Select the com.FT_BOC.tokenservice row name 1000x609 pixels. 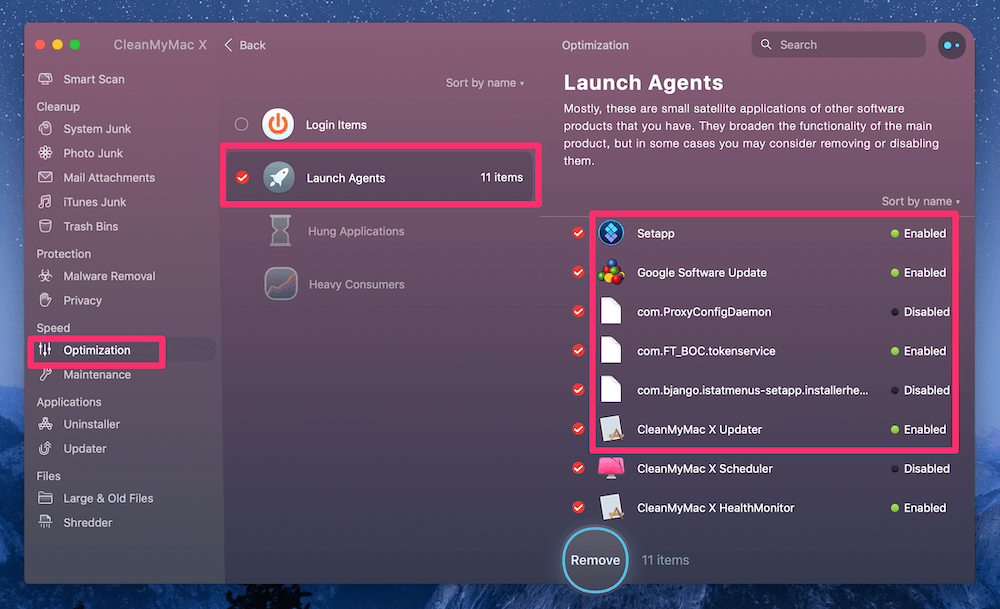[706, 351]
